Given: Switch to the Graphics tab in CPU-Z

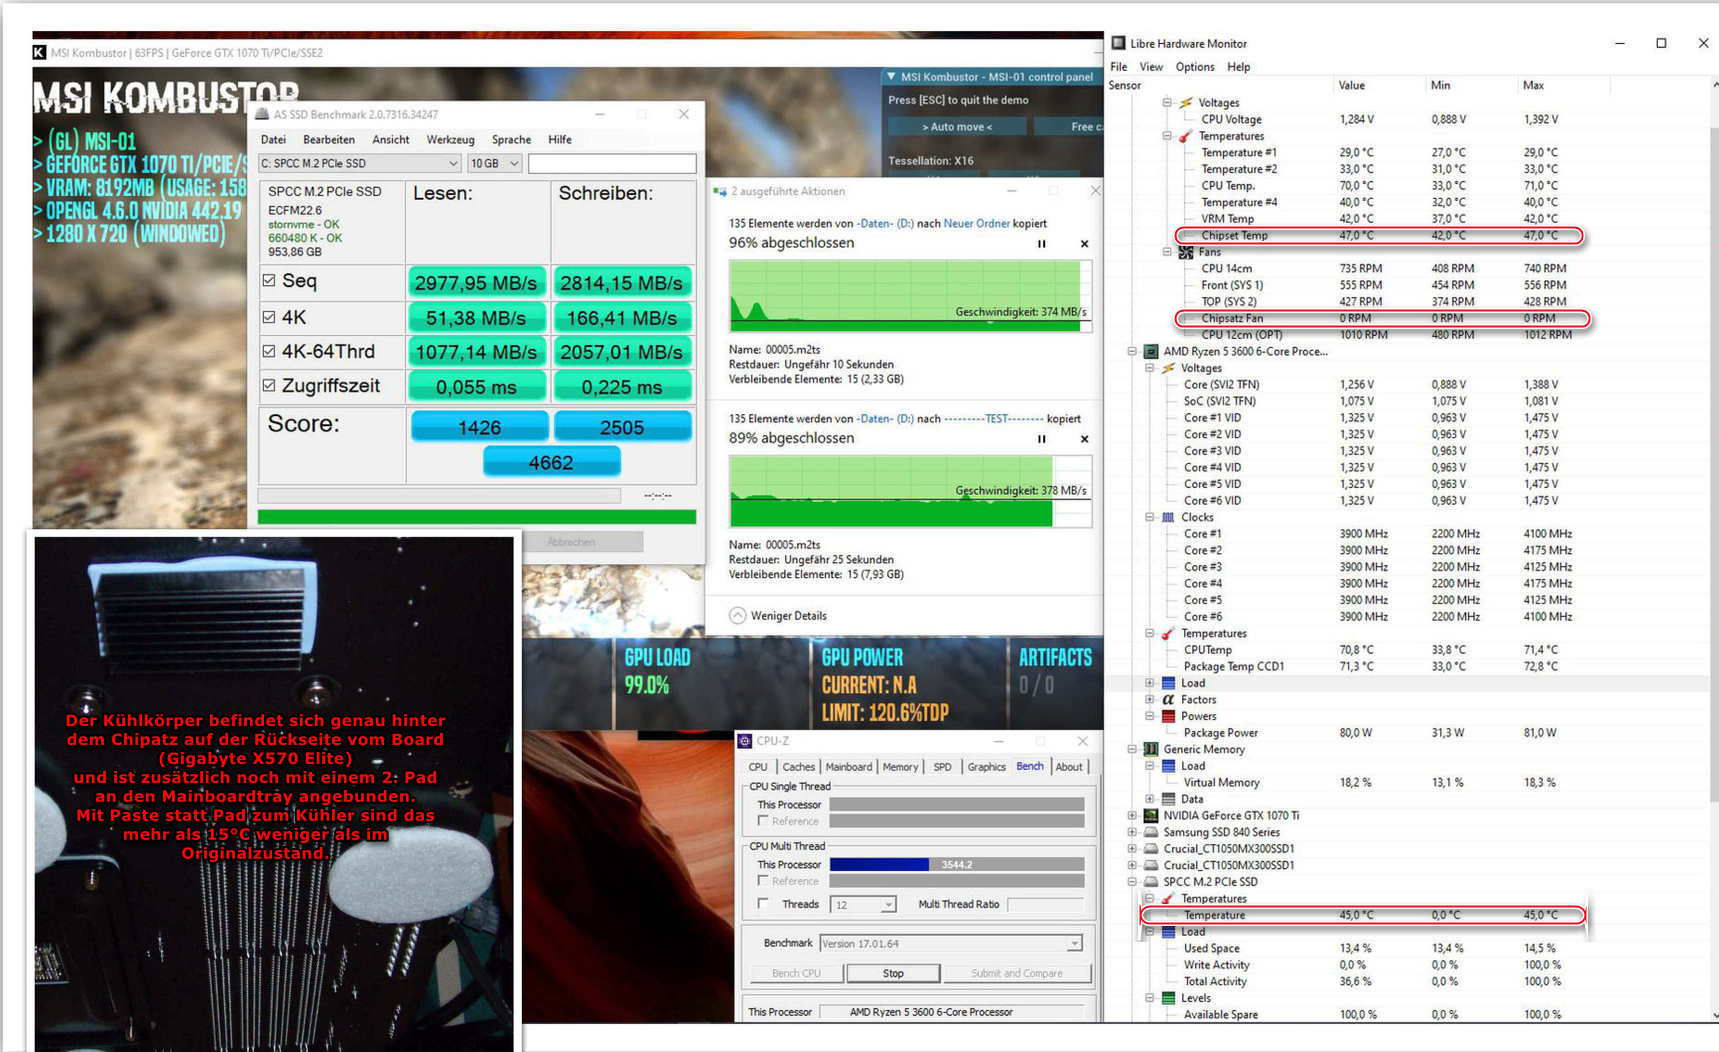Looking at the screenshot, I should 986,767.
